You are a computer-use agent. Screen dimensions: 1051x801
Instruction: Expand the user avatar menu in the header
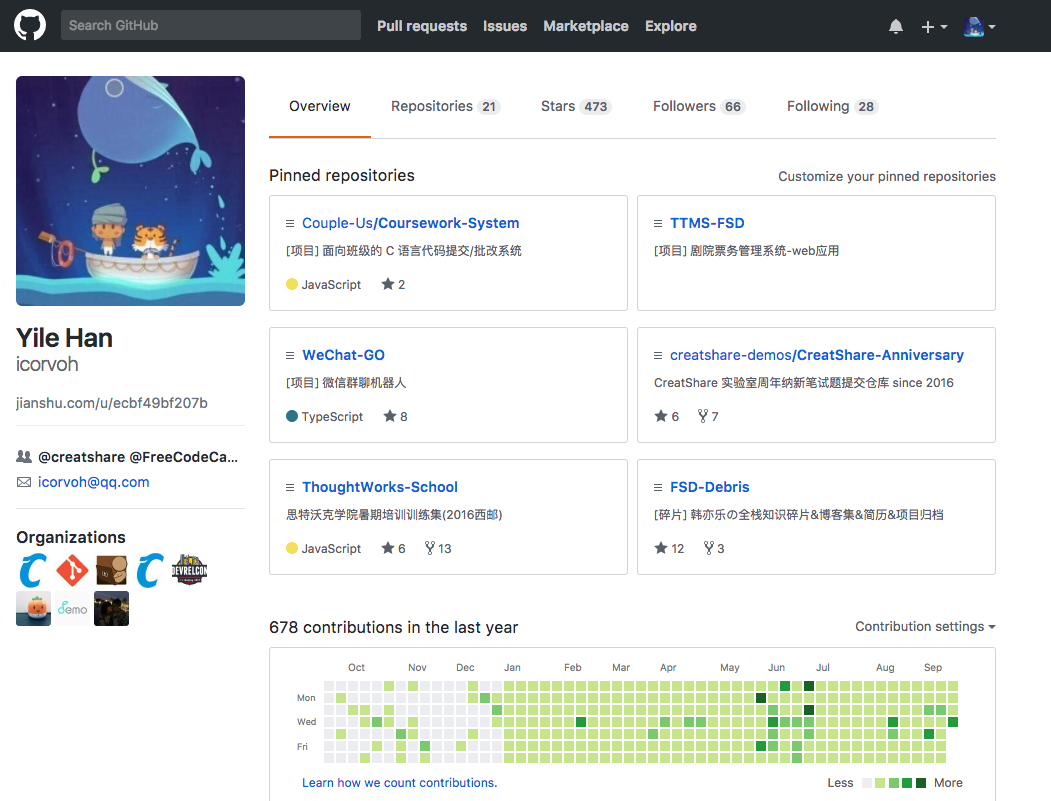tap(979, 27)
